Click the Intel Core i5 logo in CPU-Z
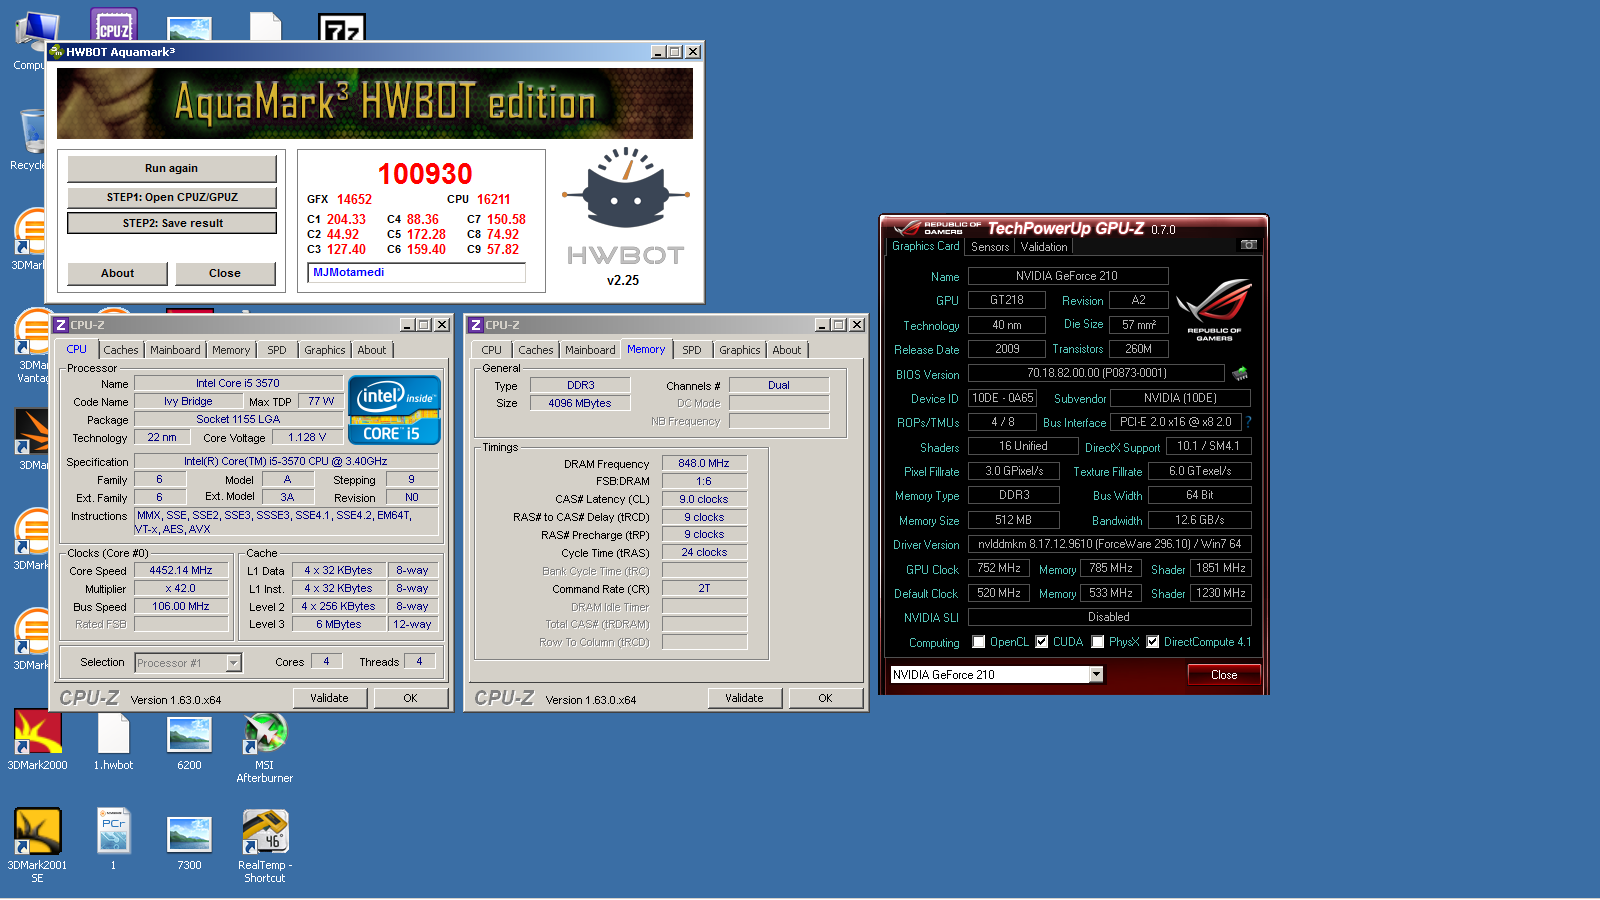This screenshot has height=900, width=1600. coord(394,409)
